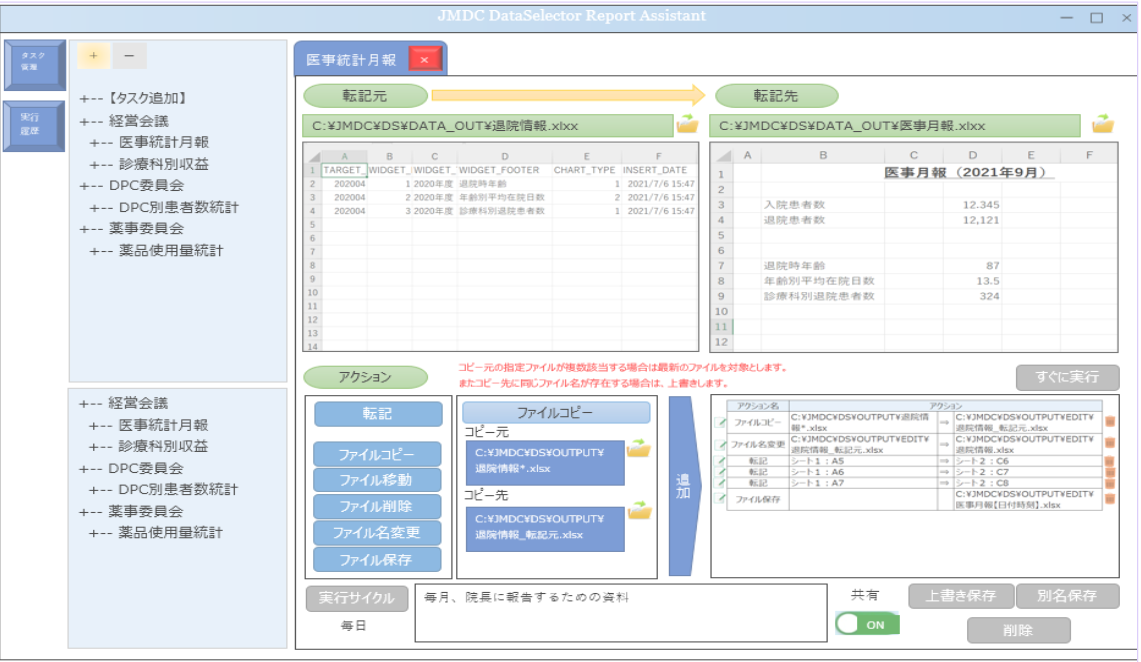Expand 経営会議 in the upper task tree
This screenshot has width=1141, height=662.
(x=124, y=121)
